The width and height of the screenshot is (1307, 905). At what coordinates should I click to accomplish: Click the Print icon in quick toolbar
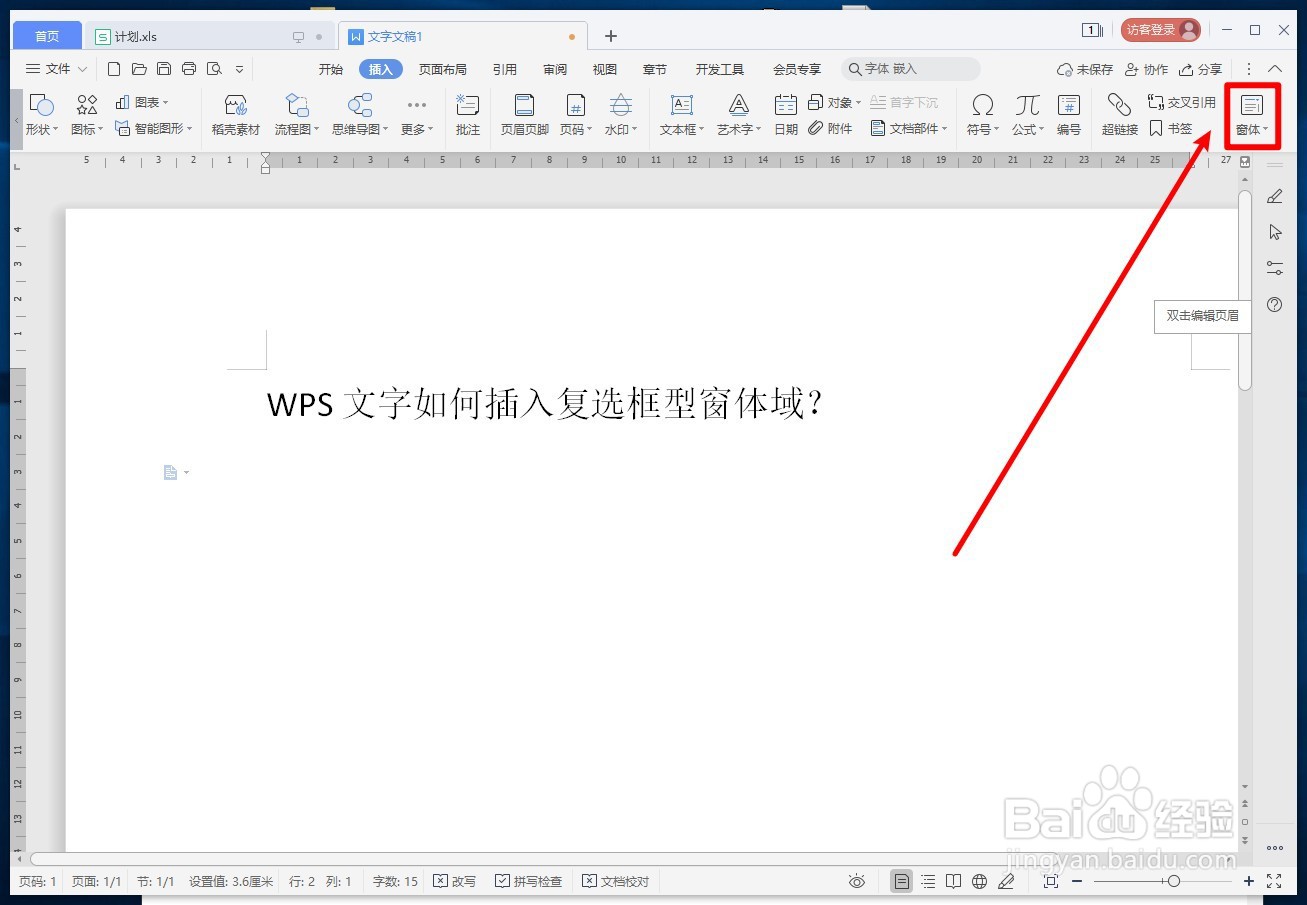(189, 69)
